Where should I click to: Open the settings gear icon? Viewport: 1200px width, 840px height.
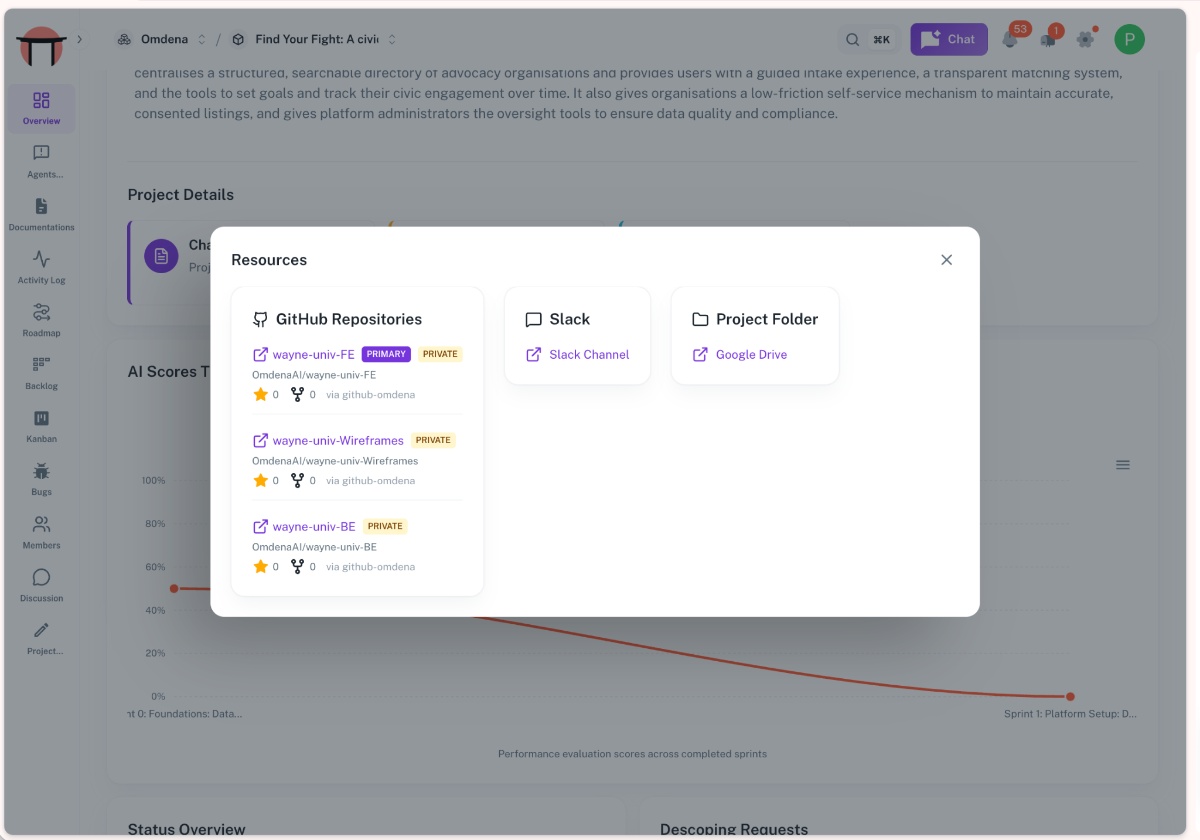tap(1085, 39)
